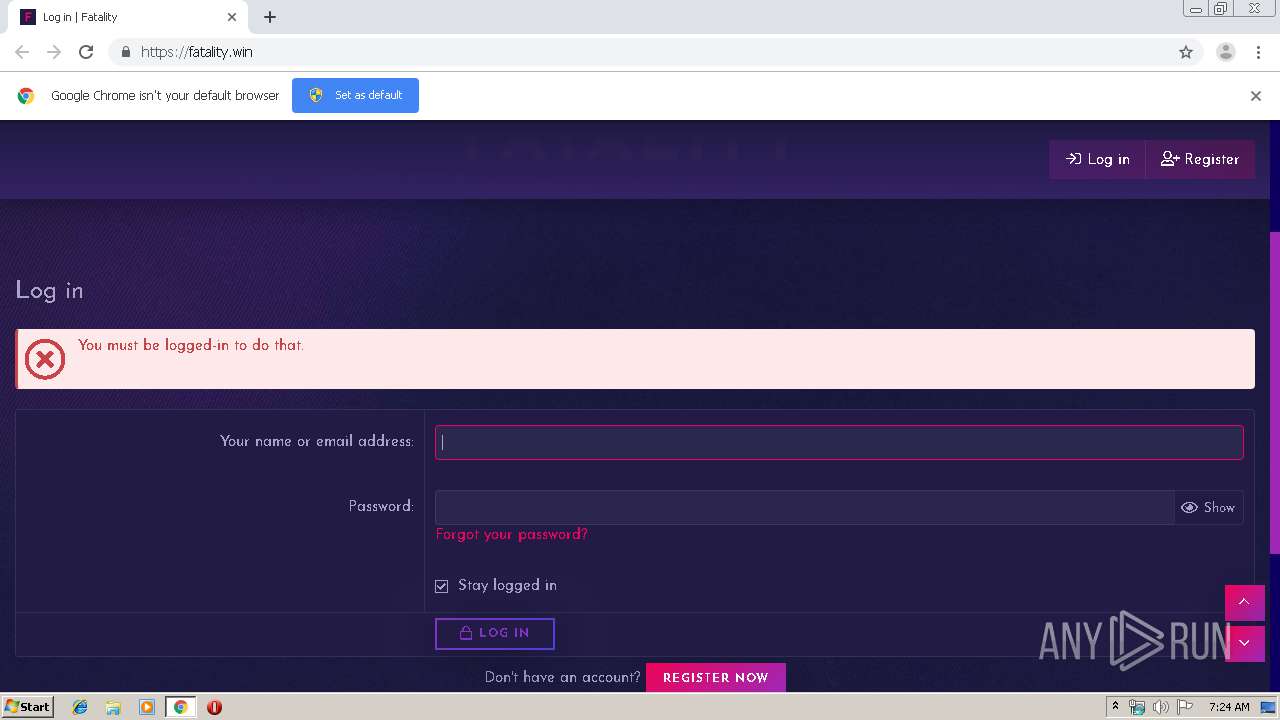Dismiss the default browser notification bar
Screen dimensions: 1280x720
pos(1256,96)
